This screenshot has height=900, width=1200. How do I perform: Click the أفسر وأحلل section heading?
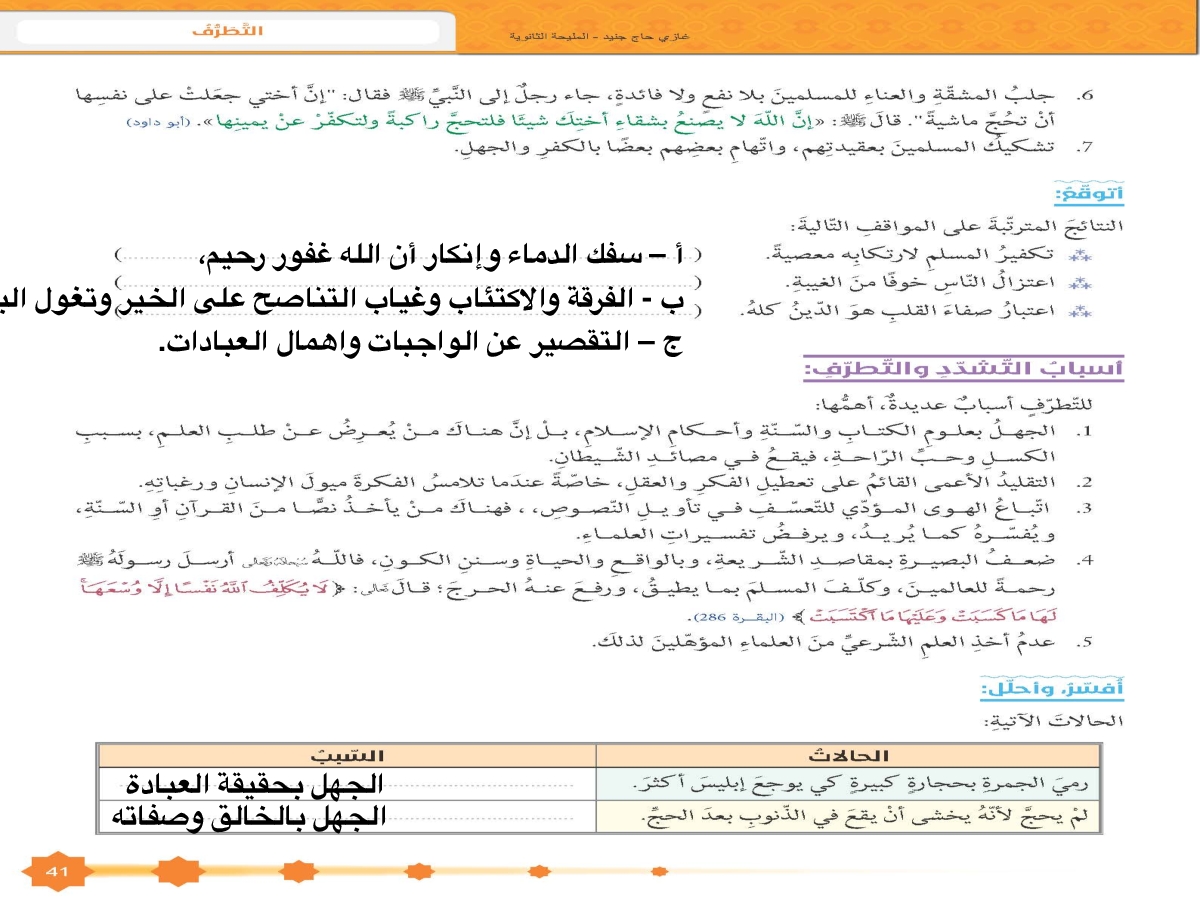[1079, 688]
